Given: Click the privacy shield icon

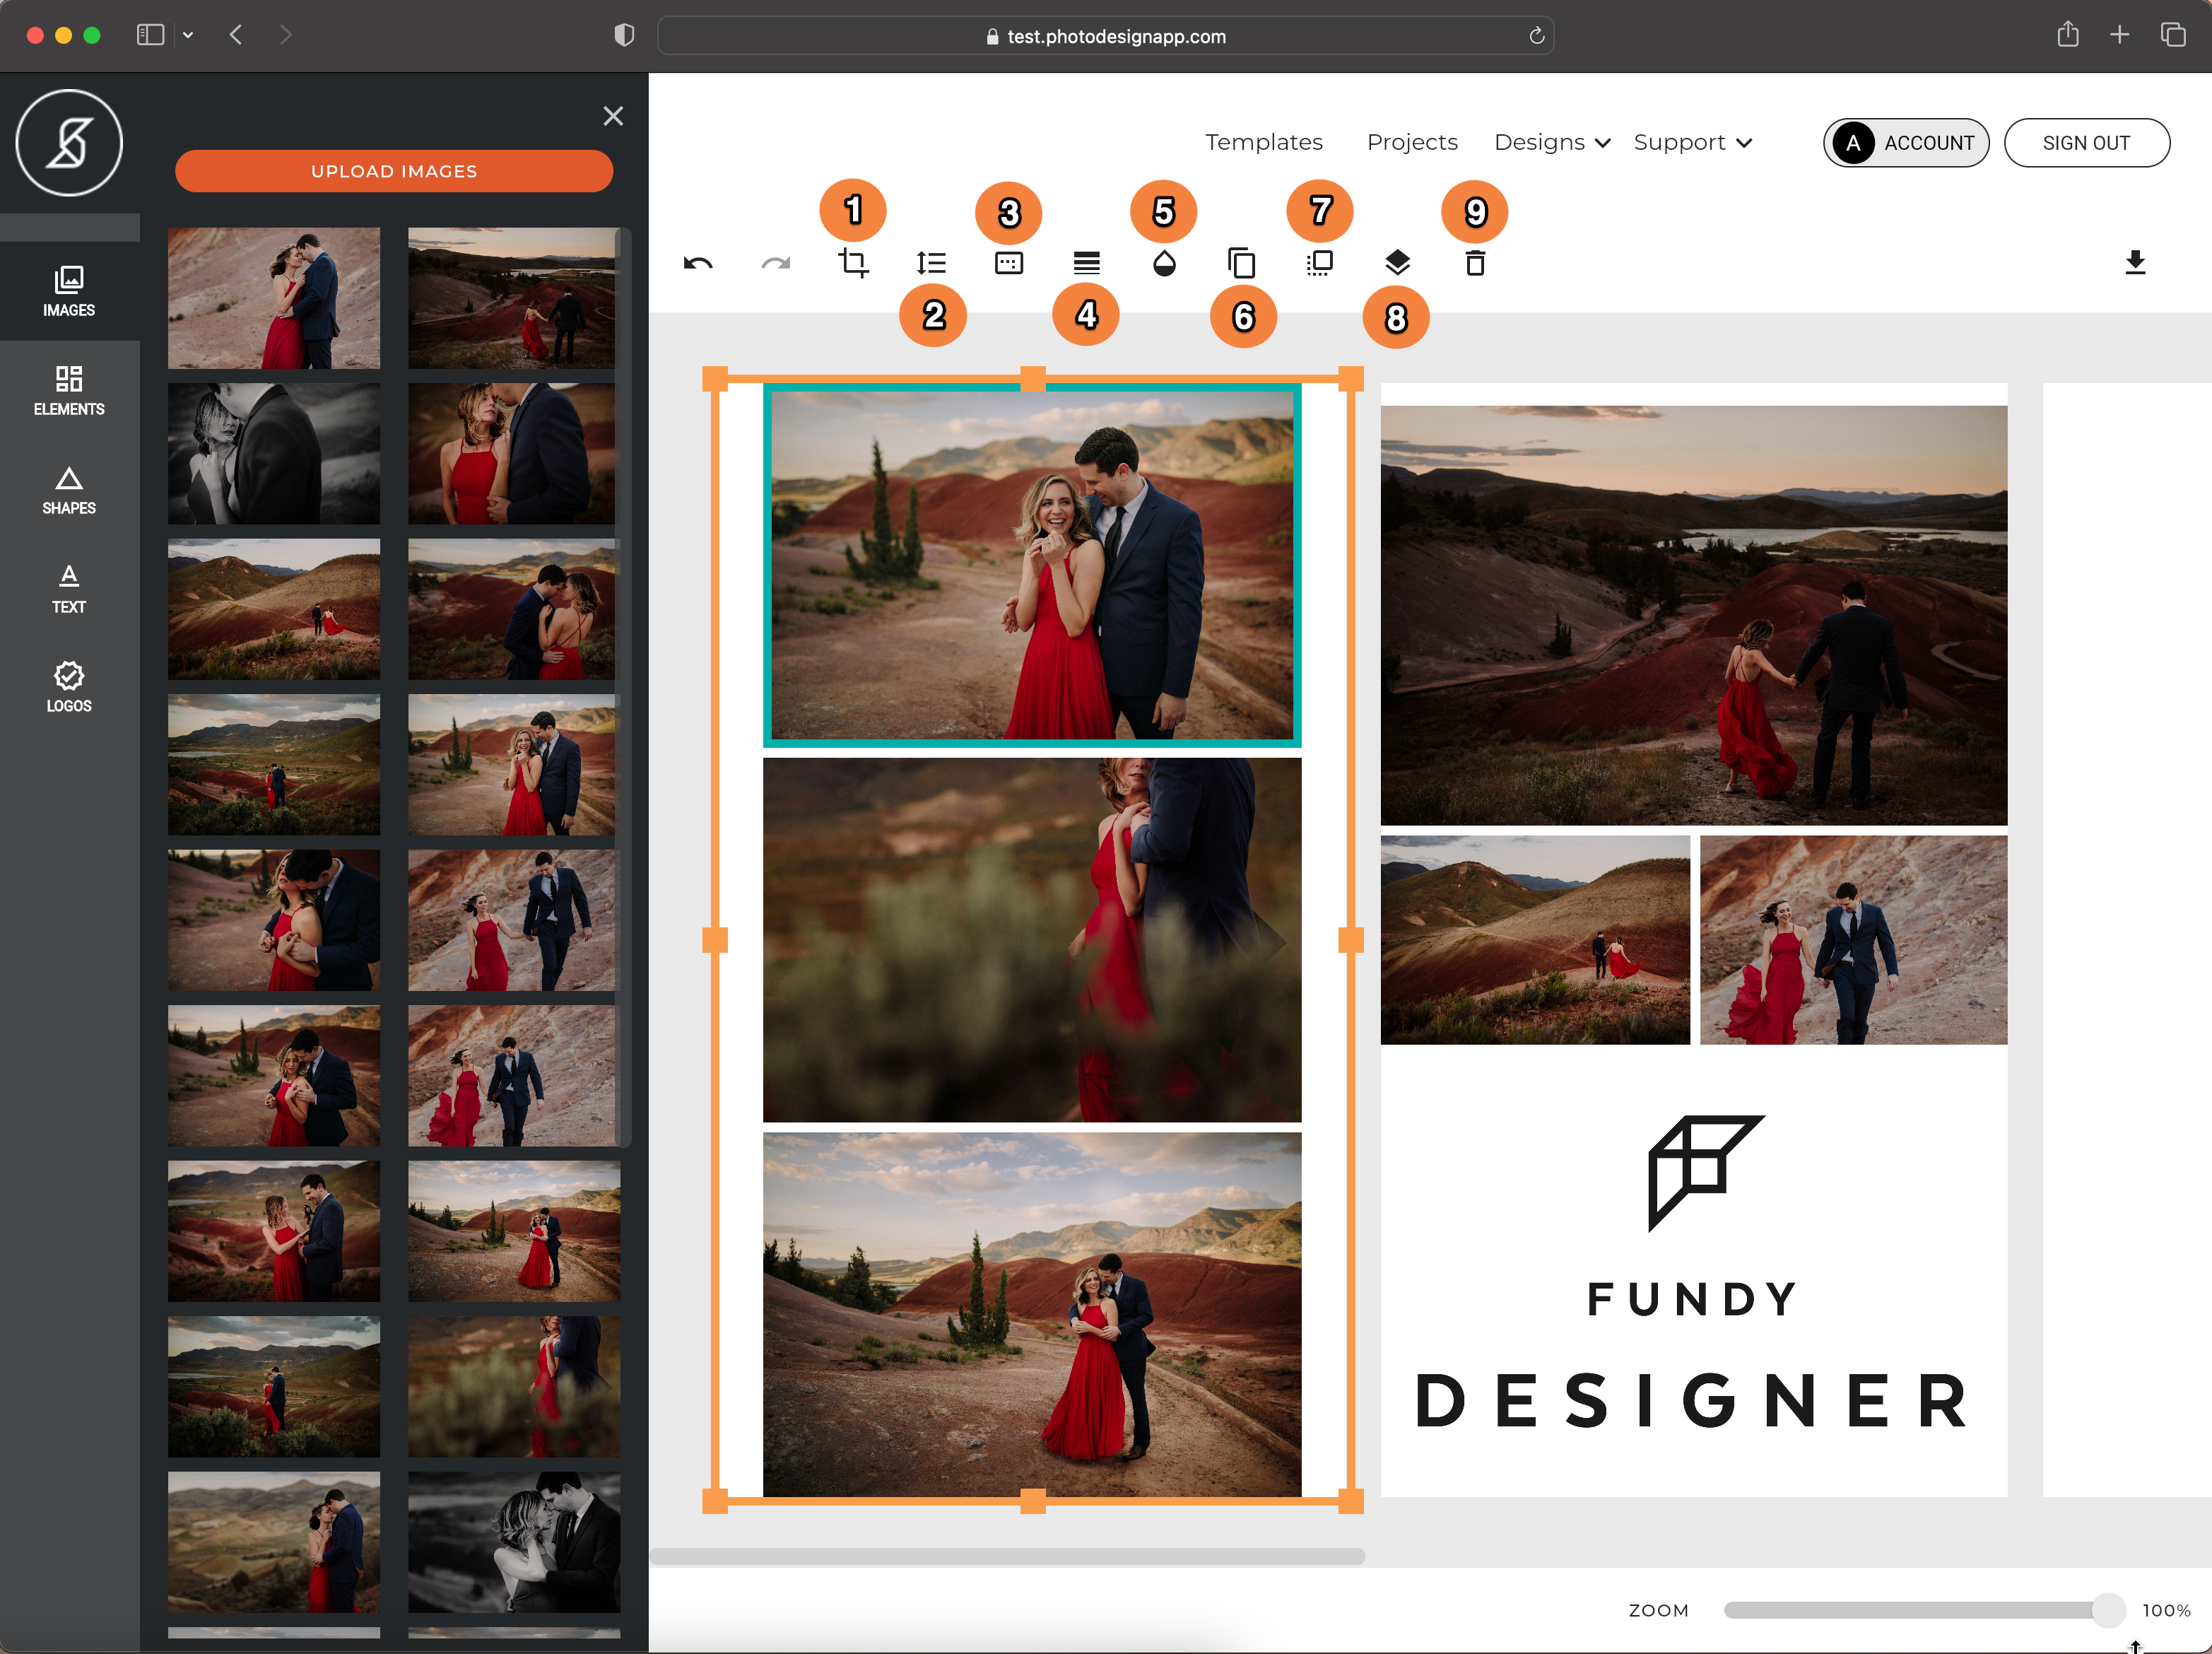Looking at the screenshot, I should pyautogui.click(x=624, y=35).
